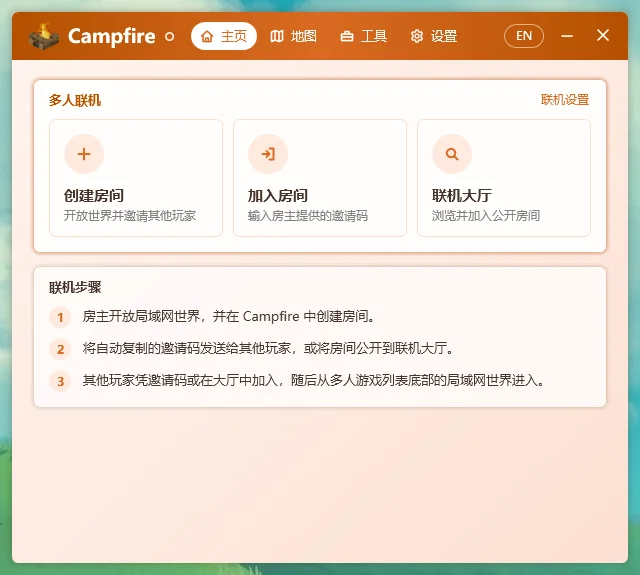Viewport: 640px width, 575px height.
Task: Click step 3 text about 其他玩家凭邀请码
Action: click(314, 380)
